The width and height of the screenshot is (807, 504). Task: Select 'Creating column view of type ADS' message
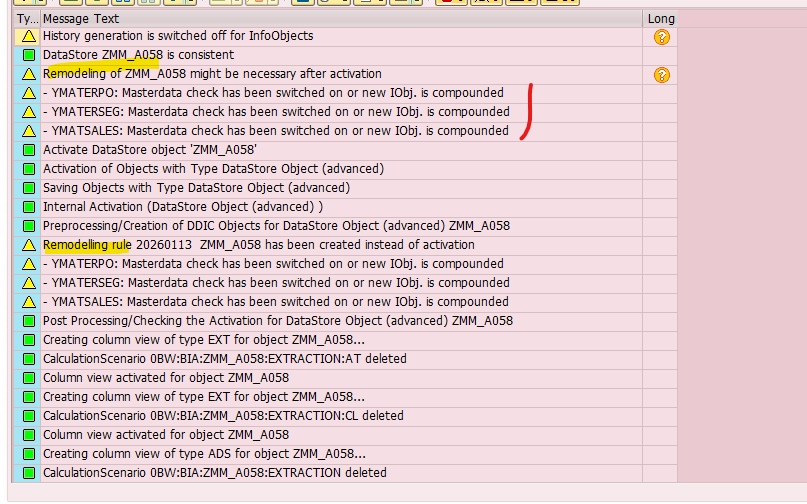click(x=204, y=454)
